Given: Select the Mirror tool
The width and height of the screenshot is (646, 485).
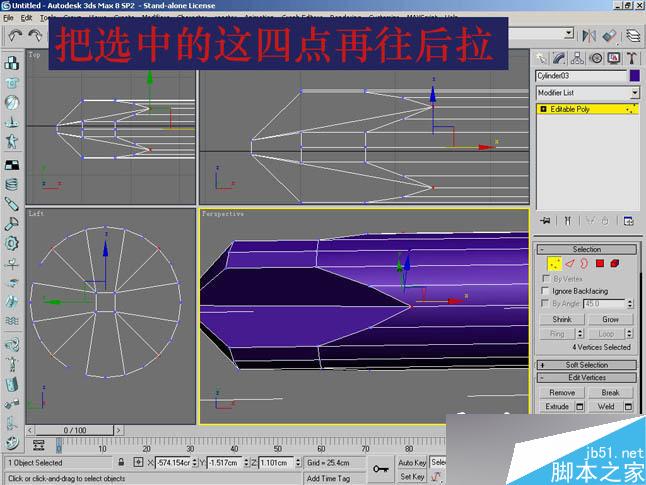Looking at the screenshot, I should coord(589,36).
